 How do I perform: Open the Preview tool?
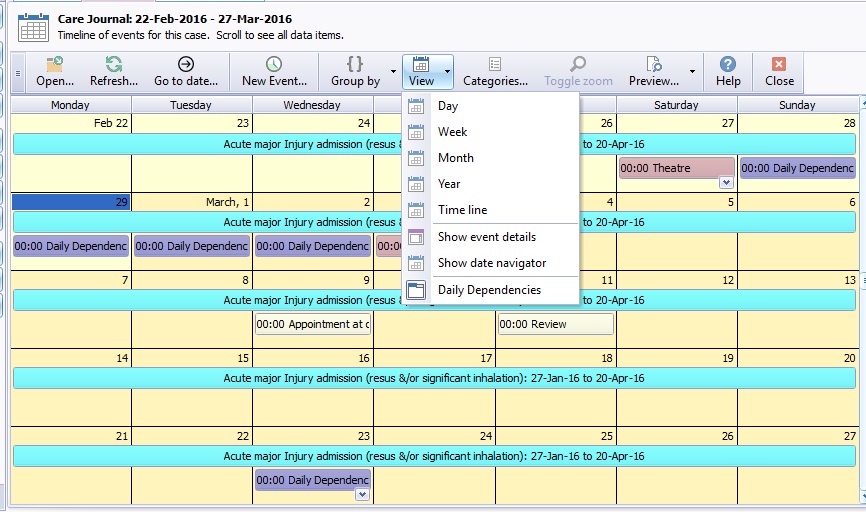[x=654, y=72]
